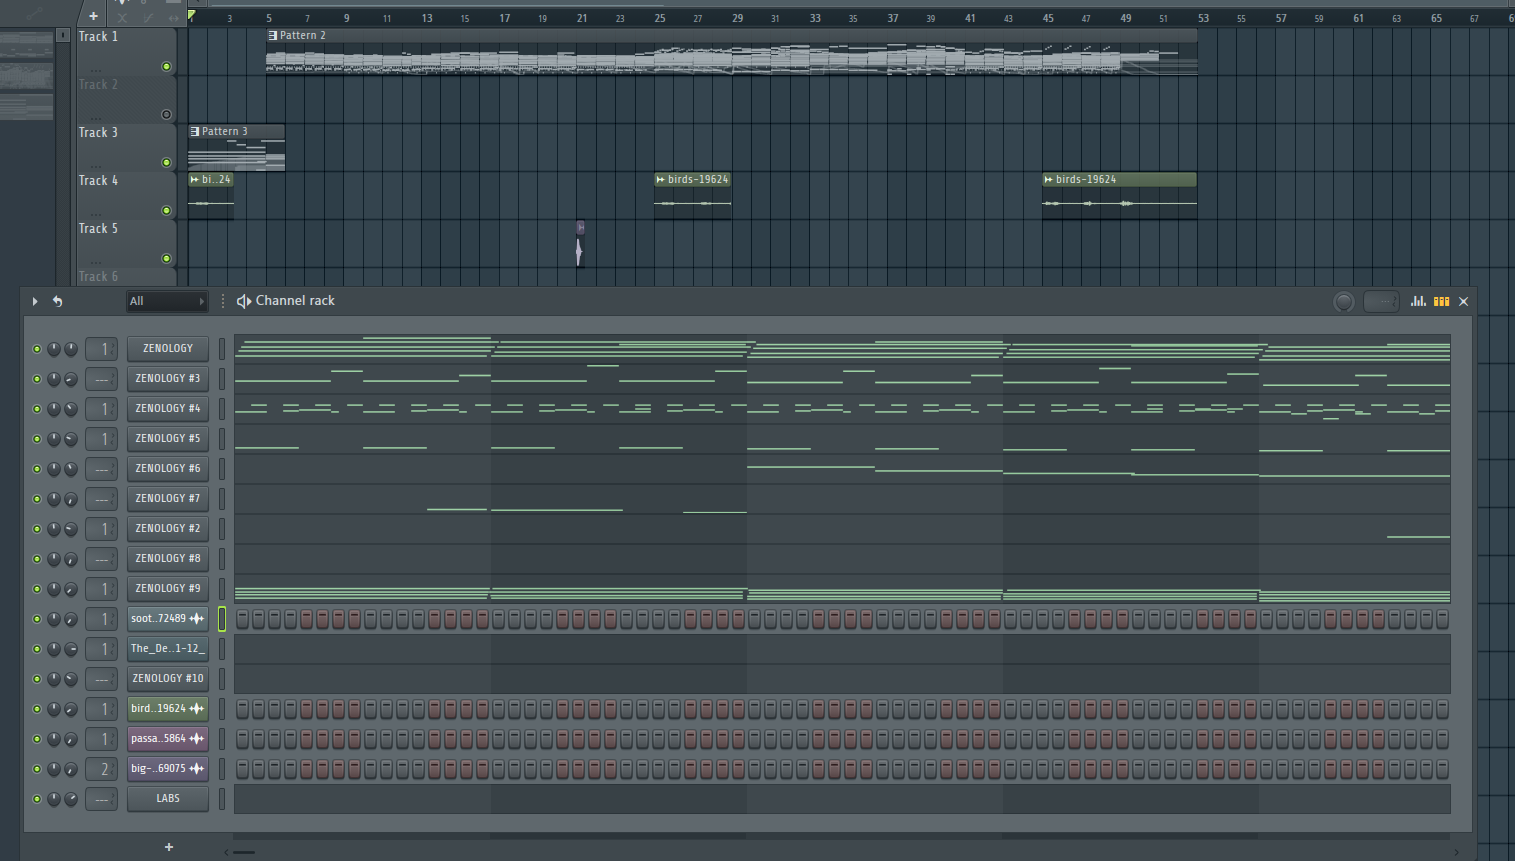1515x861 pixels.
Task: Mute the LABS channel
Action: 37,799
